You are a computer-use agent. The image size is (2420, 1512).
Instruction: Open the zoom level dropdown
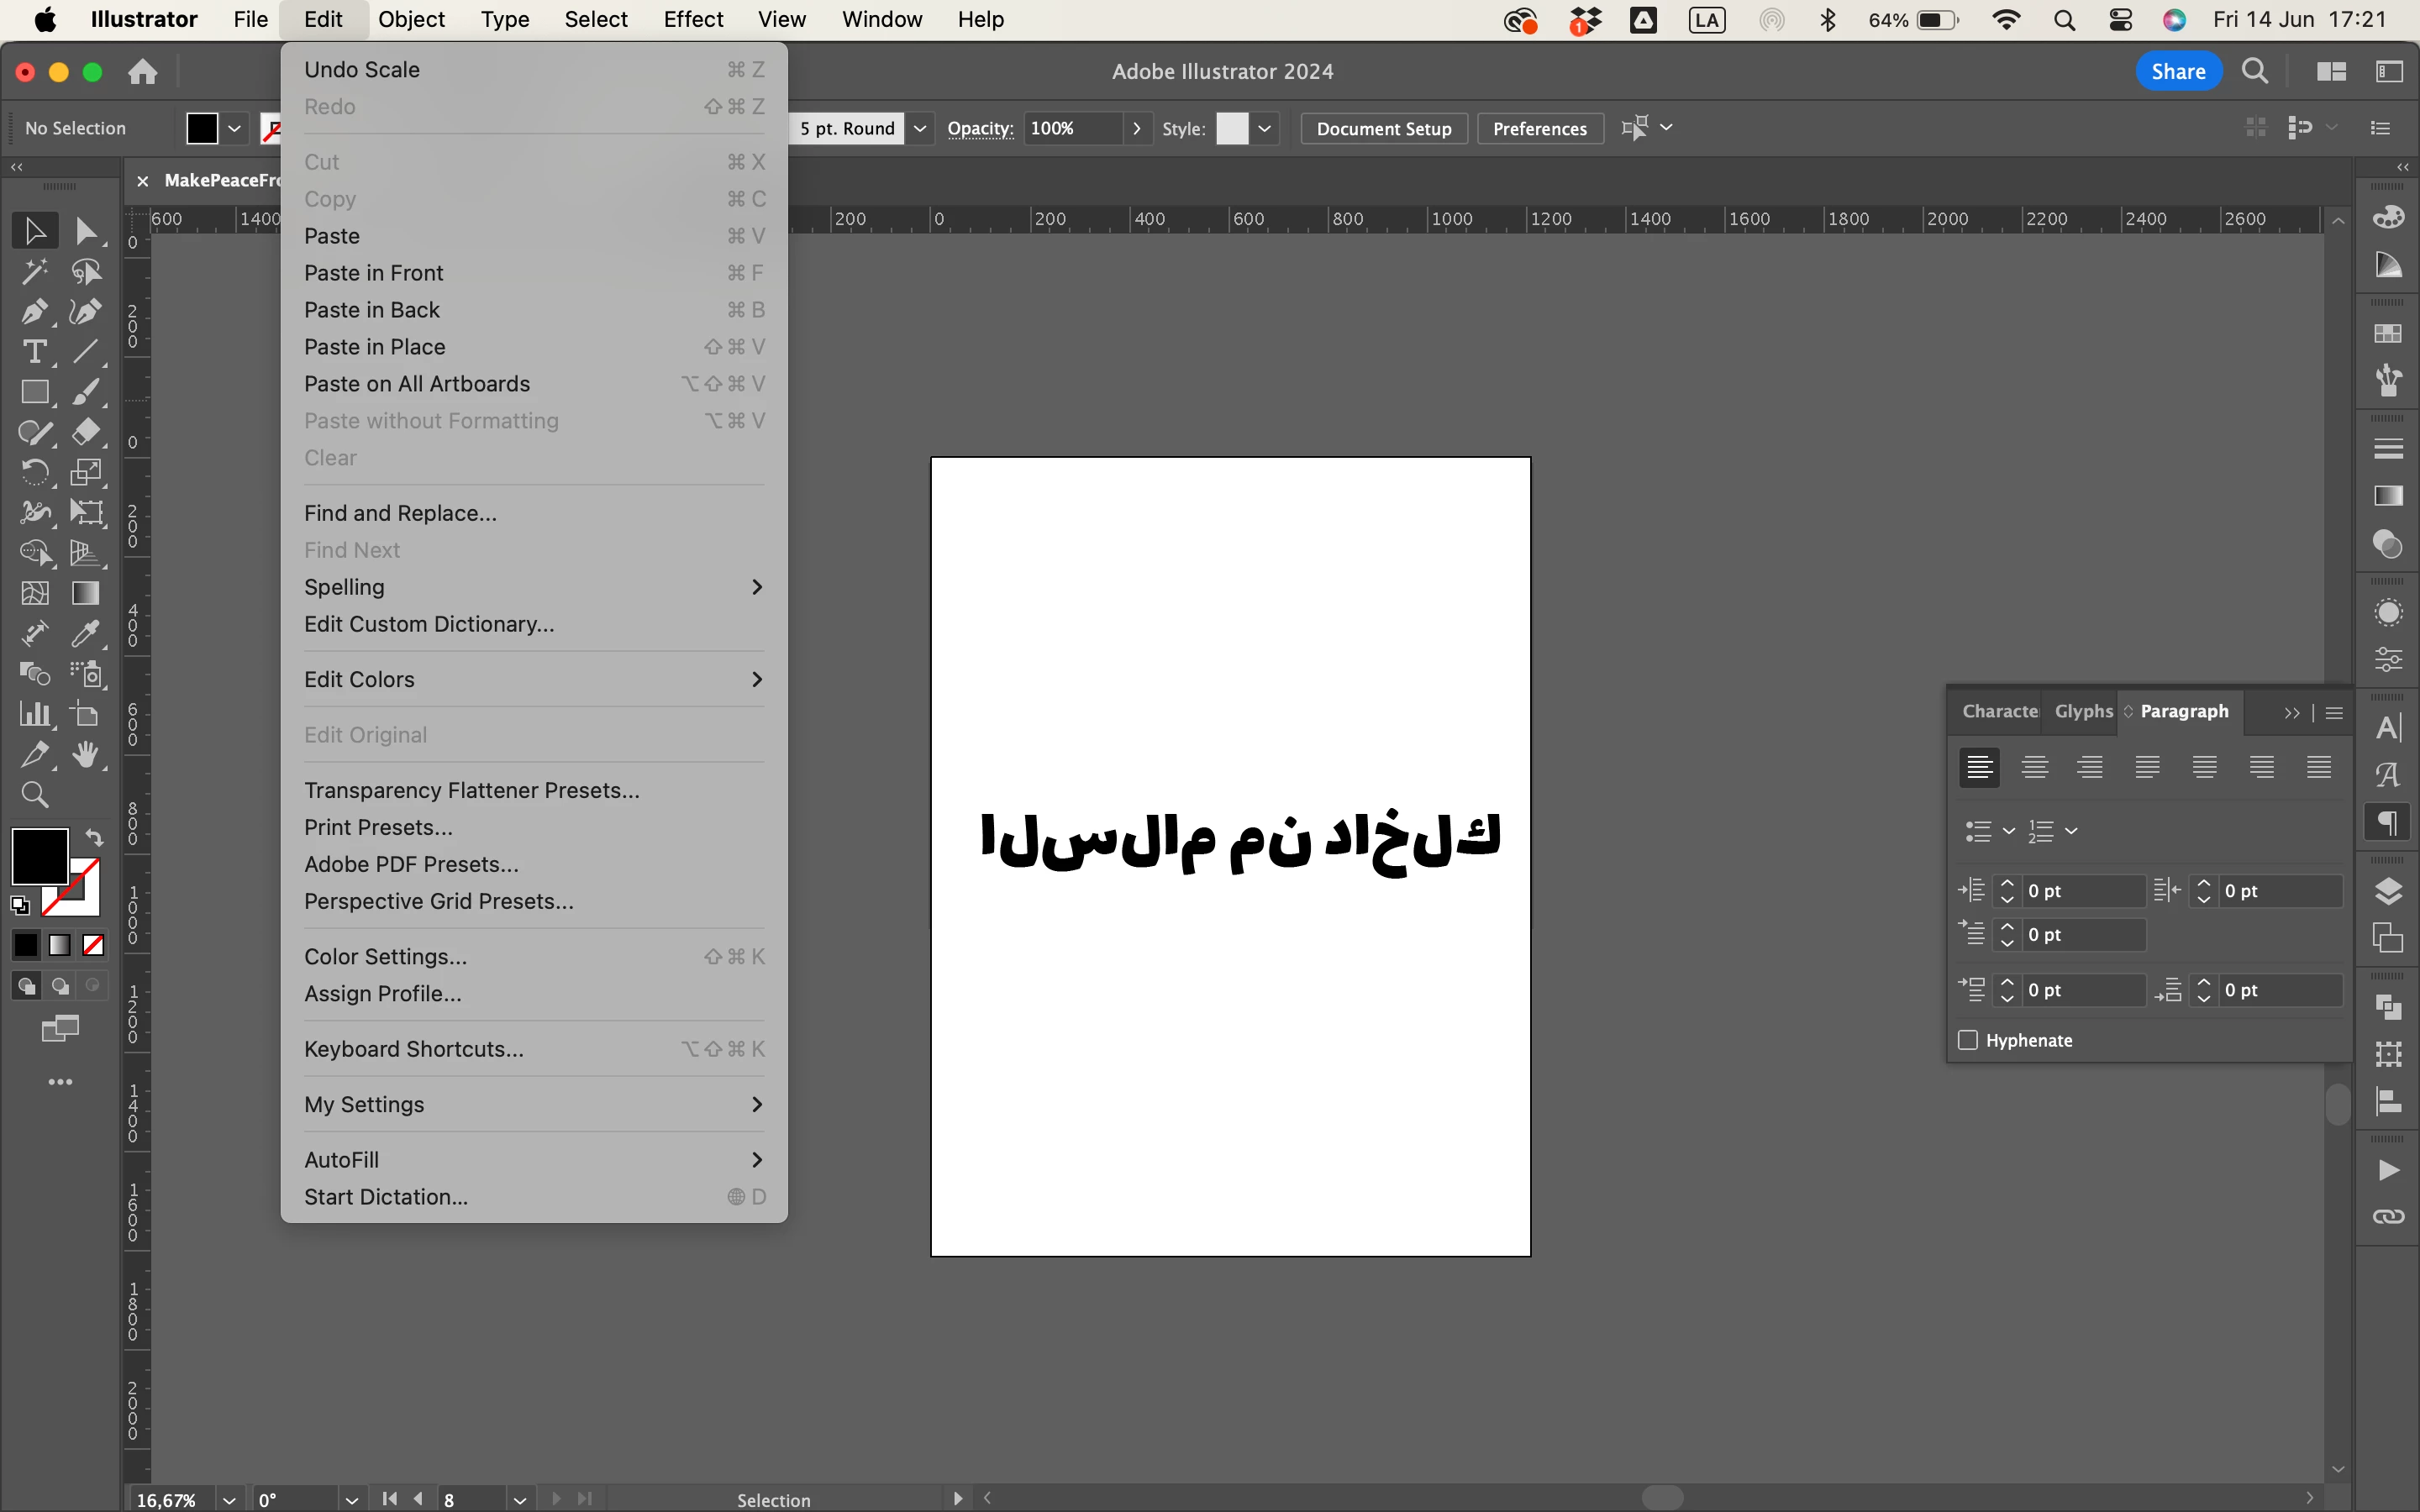point(229,1499)
